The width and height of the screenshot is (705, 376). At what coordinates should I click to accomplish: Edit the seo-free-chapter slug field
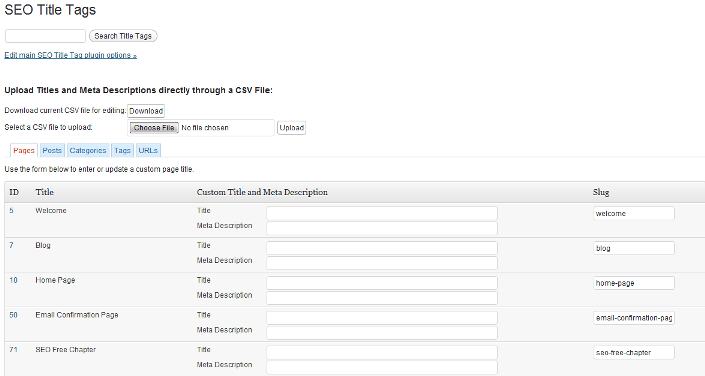point(634,352)
